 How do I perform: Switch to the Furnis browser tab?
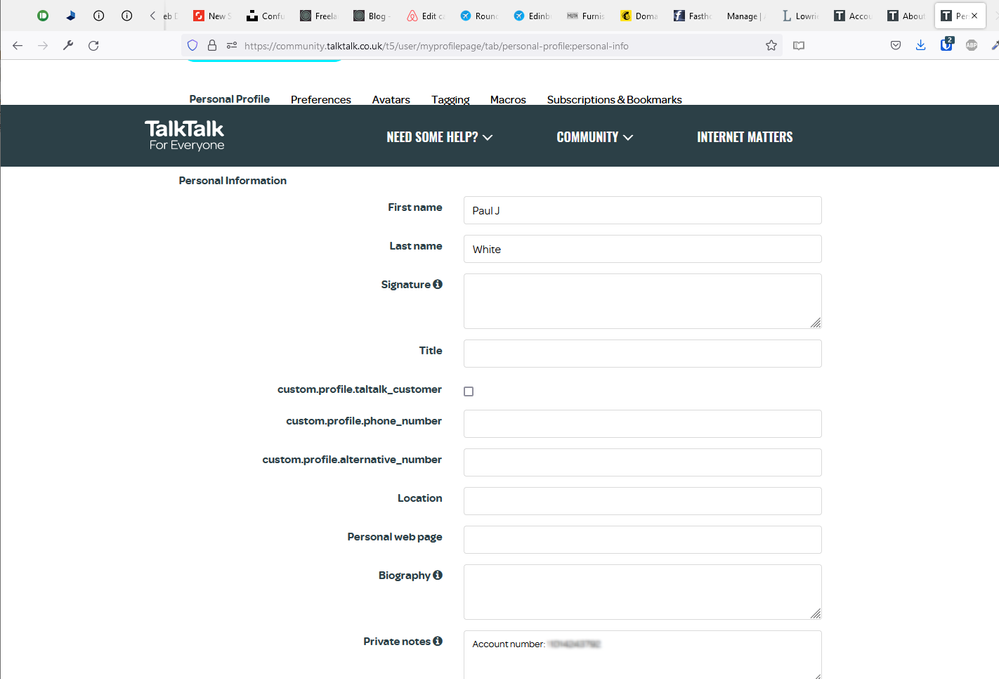tap(586, 16)
